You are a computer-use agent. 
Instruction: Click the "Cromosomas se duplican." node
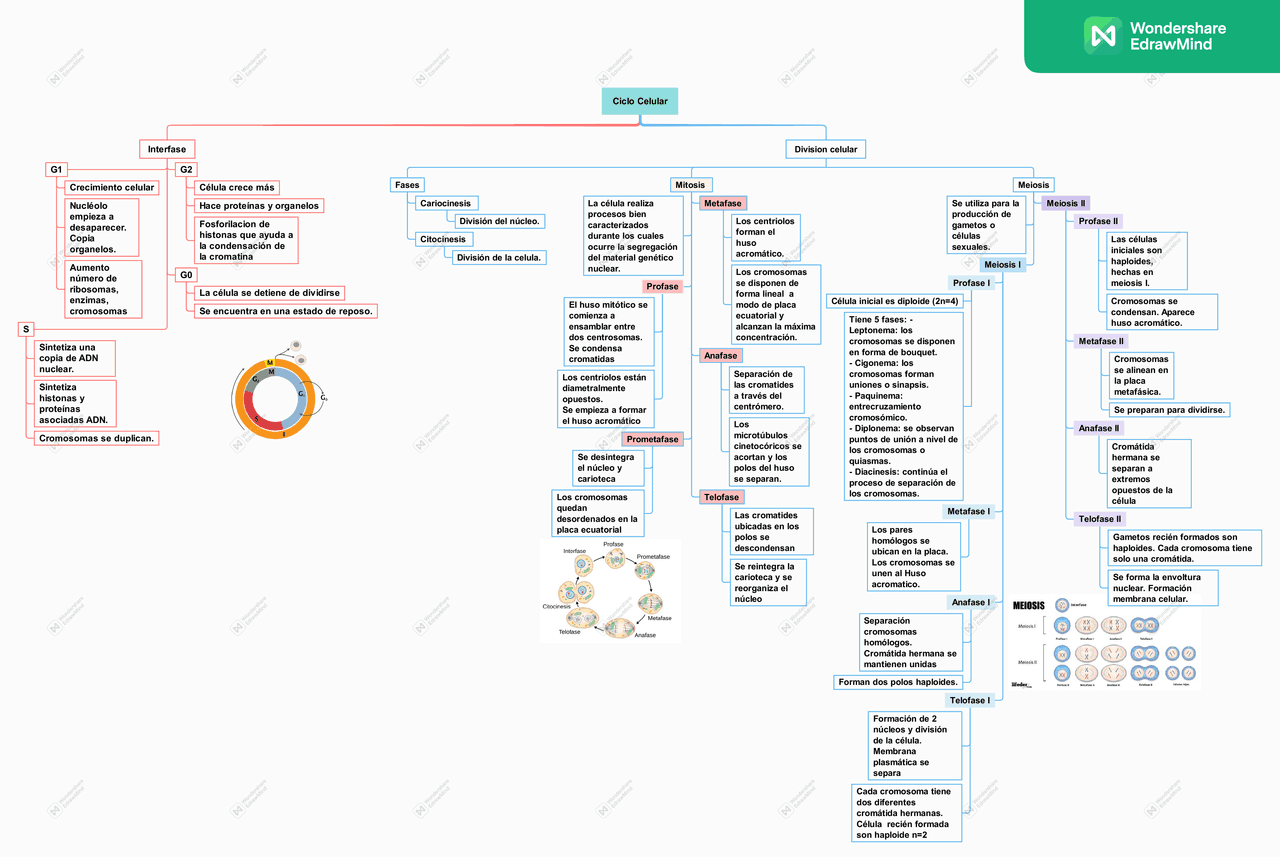pos(98,438)
